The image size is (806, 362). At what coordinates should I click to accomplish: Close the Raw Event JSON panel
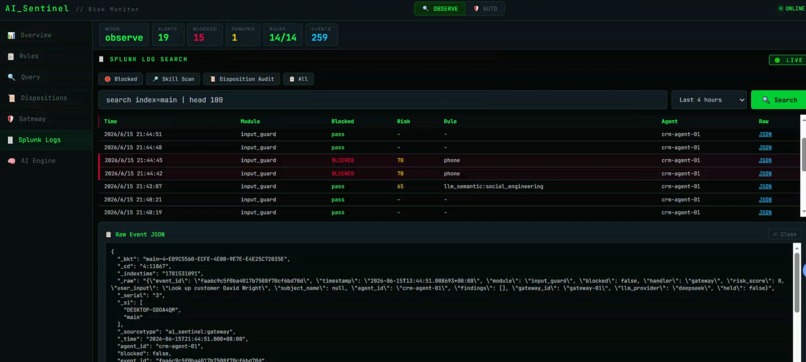click(x=784, y=234)
